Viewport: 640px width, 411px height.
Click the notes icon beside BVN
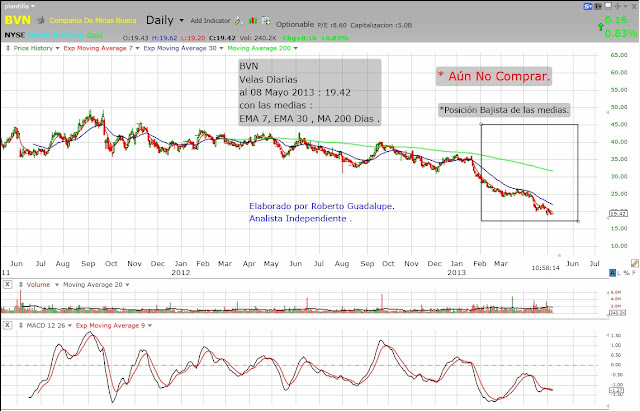pos(40,20)
